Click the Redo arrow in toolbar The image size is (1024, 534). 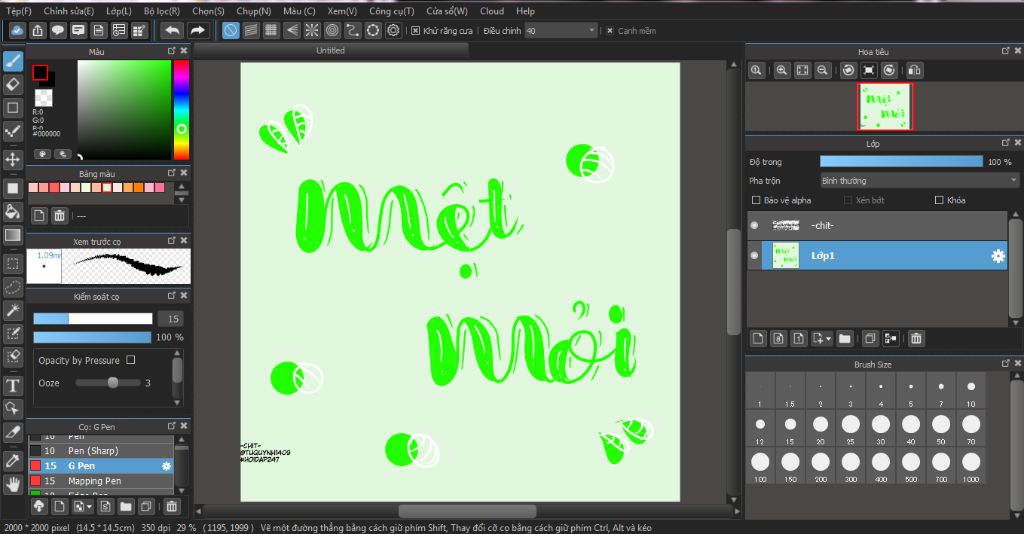tap(197, 30)
